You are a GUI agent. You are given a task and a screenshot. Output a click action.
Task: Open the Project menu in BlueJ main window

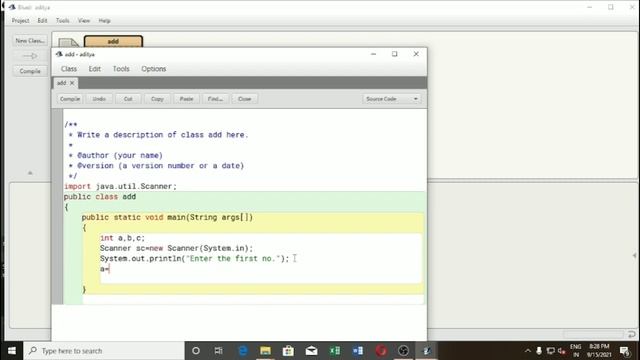coord(20,20)
